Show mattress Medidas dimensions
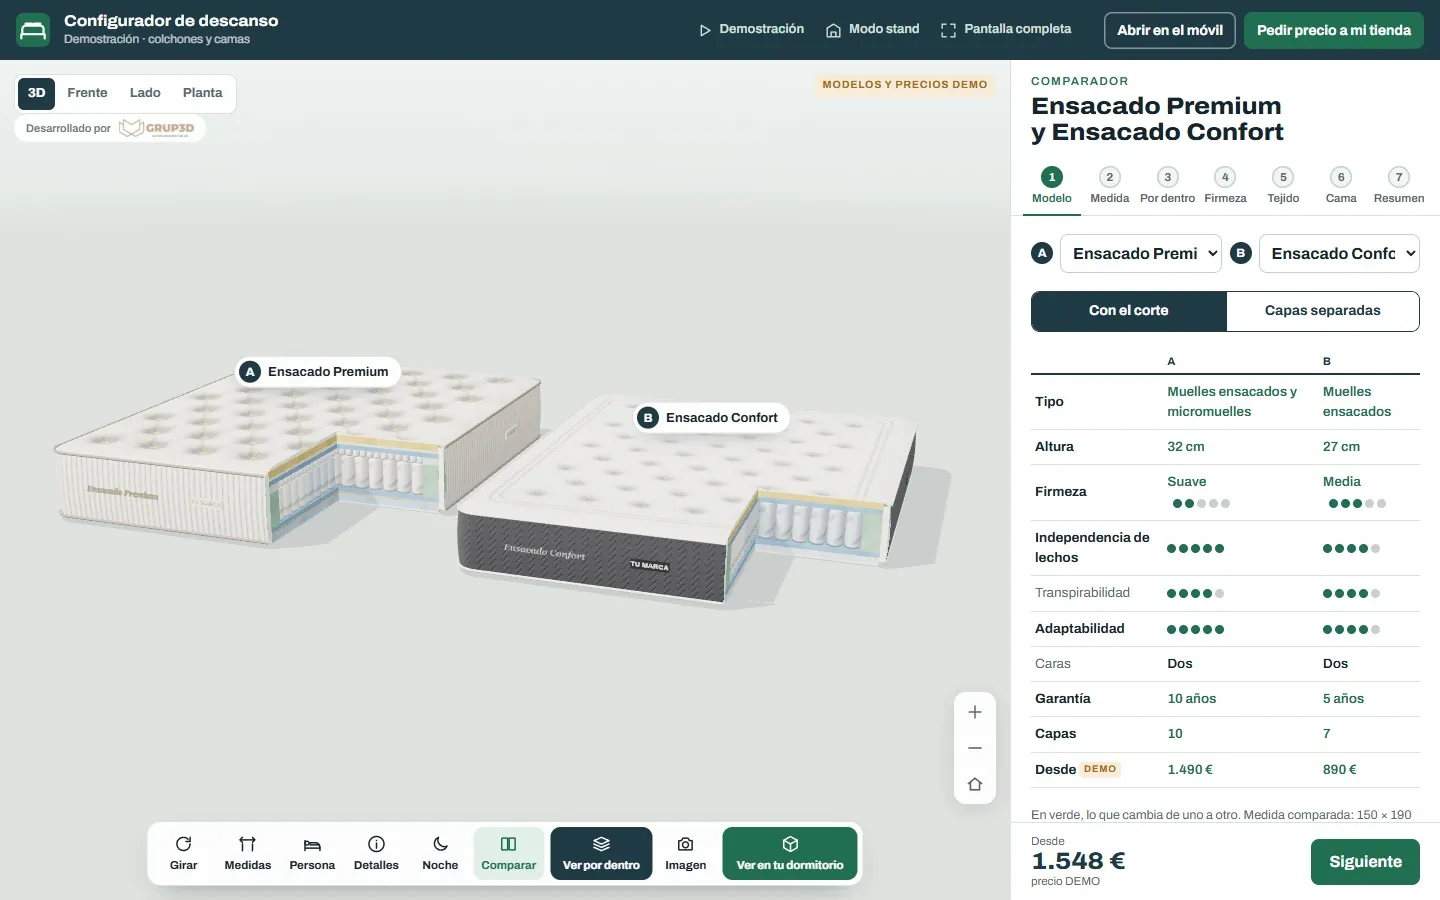The width and height of the screenshot is (1440, 900). (x=248, y=854)
